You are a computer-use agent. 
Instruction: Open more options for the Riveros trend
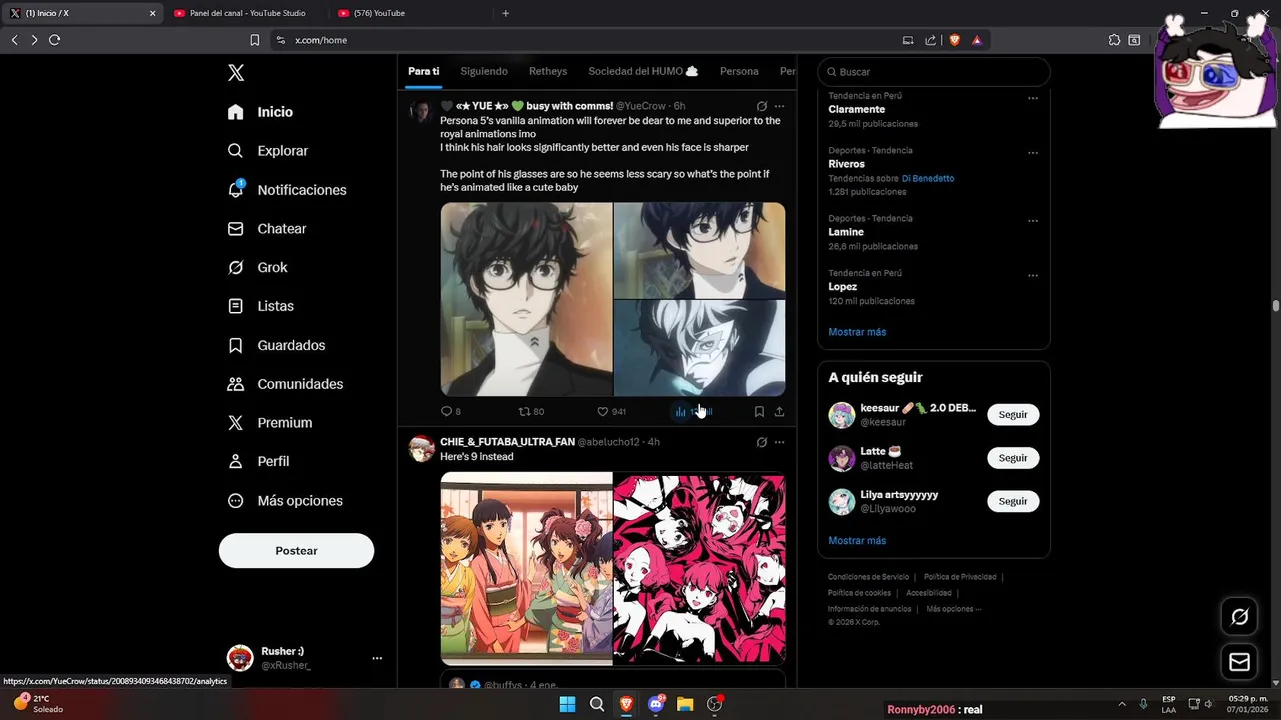click(1033, 153)
